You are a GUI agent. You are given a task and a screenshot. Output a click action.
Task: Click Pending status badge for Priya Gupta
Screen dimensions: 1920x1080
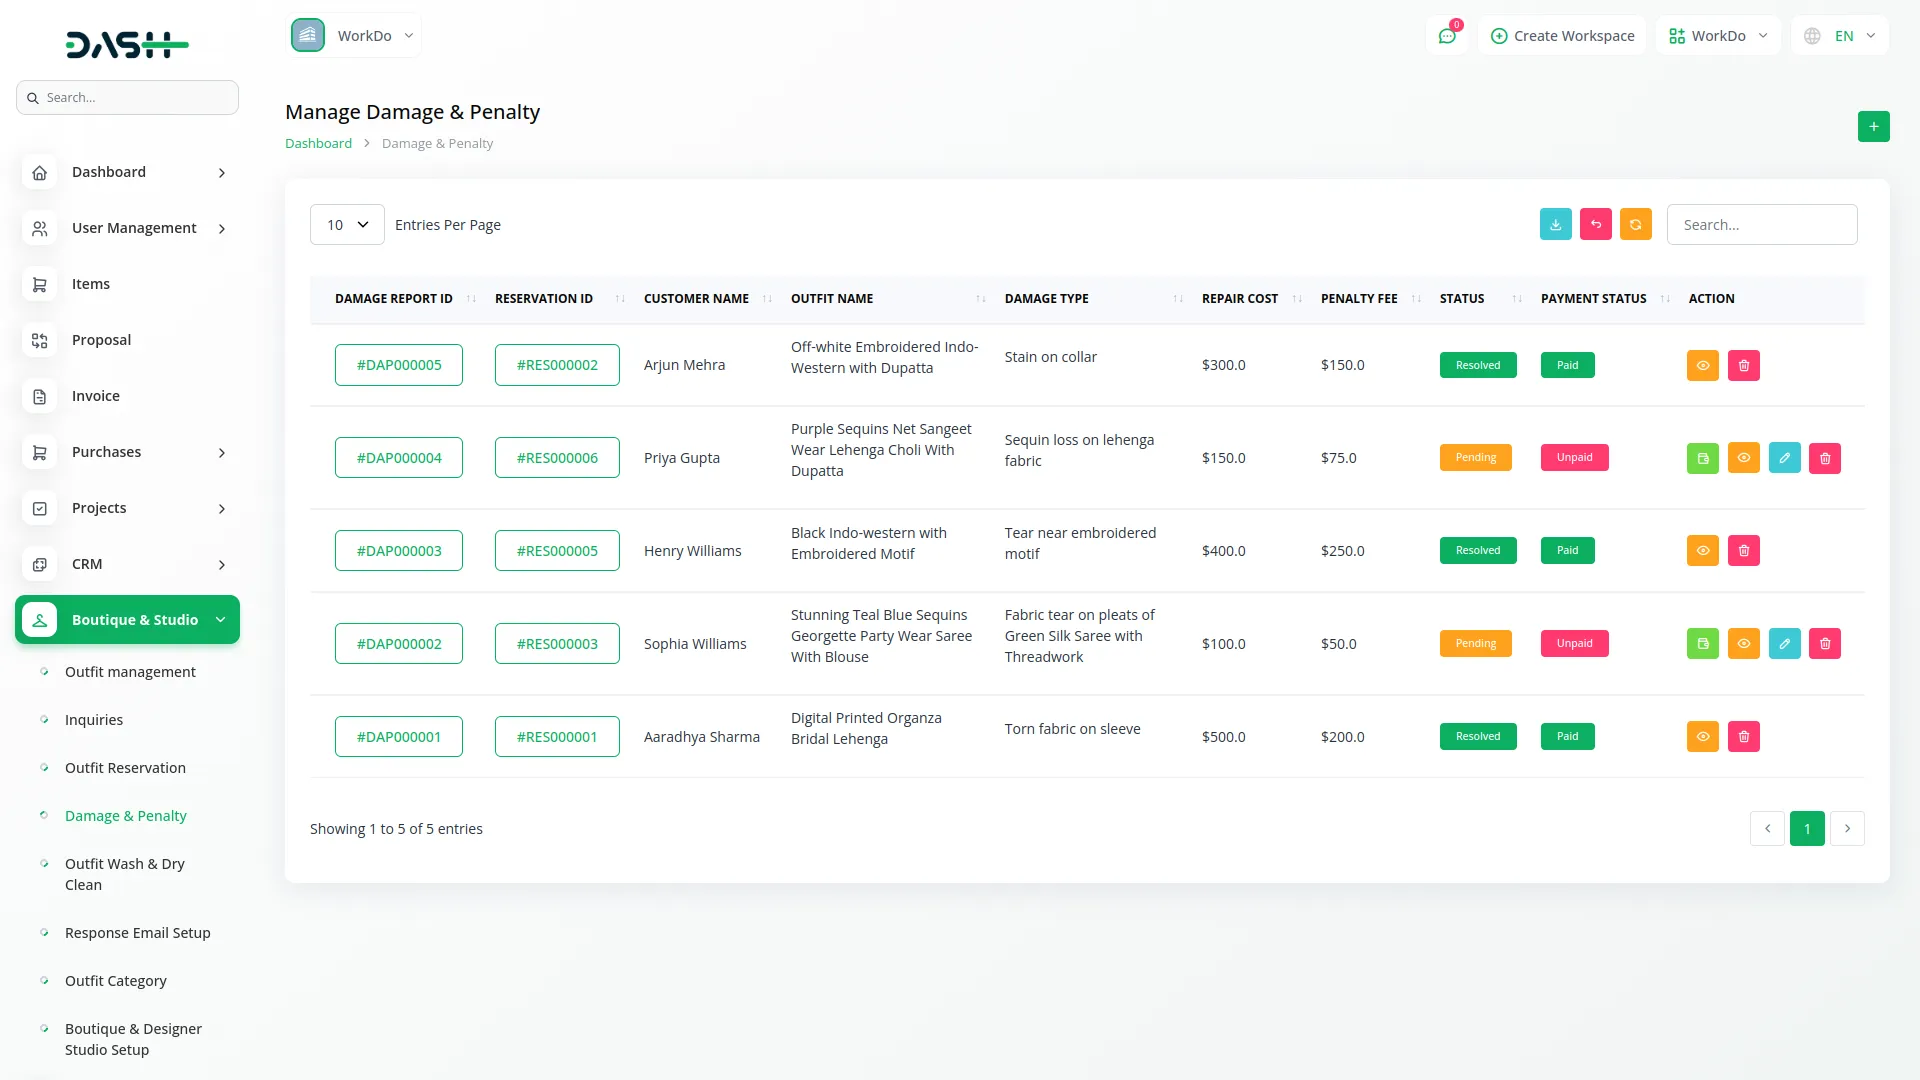click(1476, 458)
